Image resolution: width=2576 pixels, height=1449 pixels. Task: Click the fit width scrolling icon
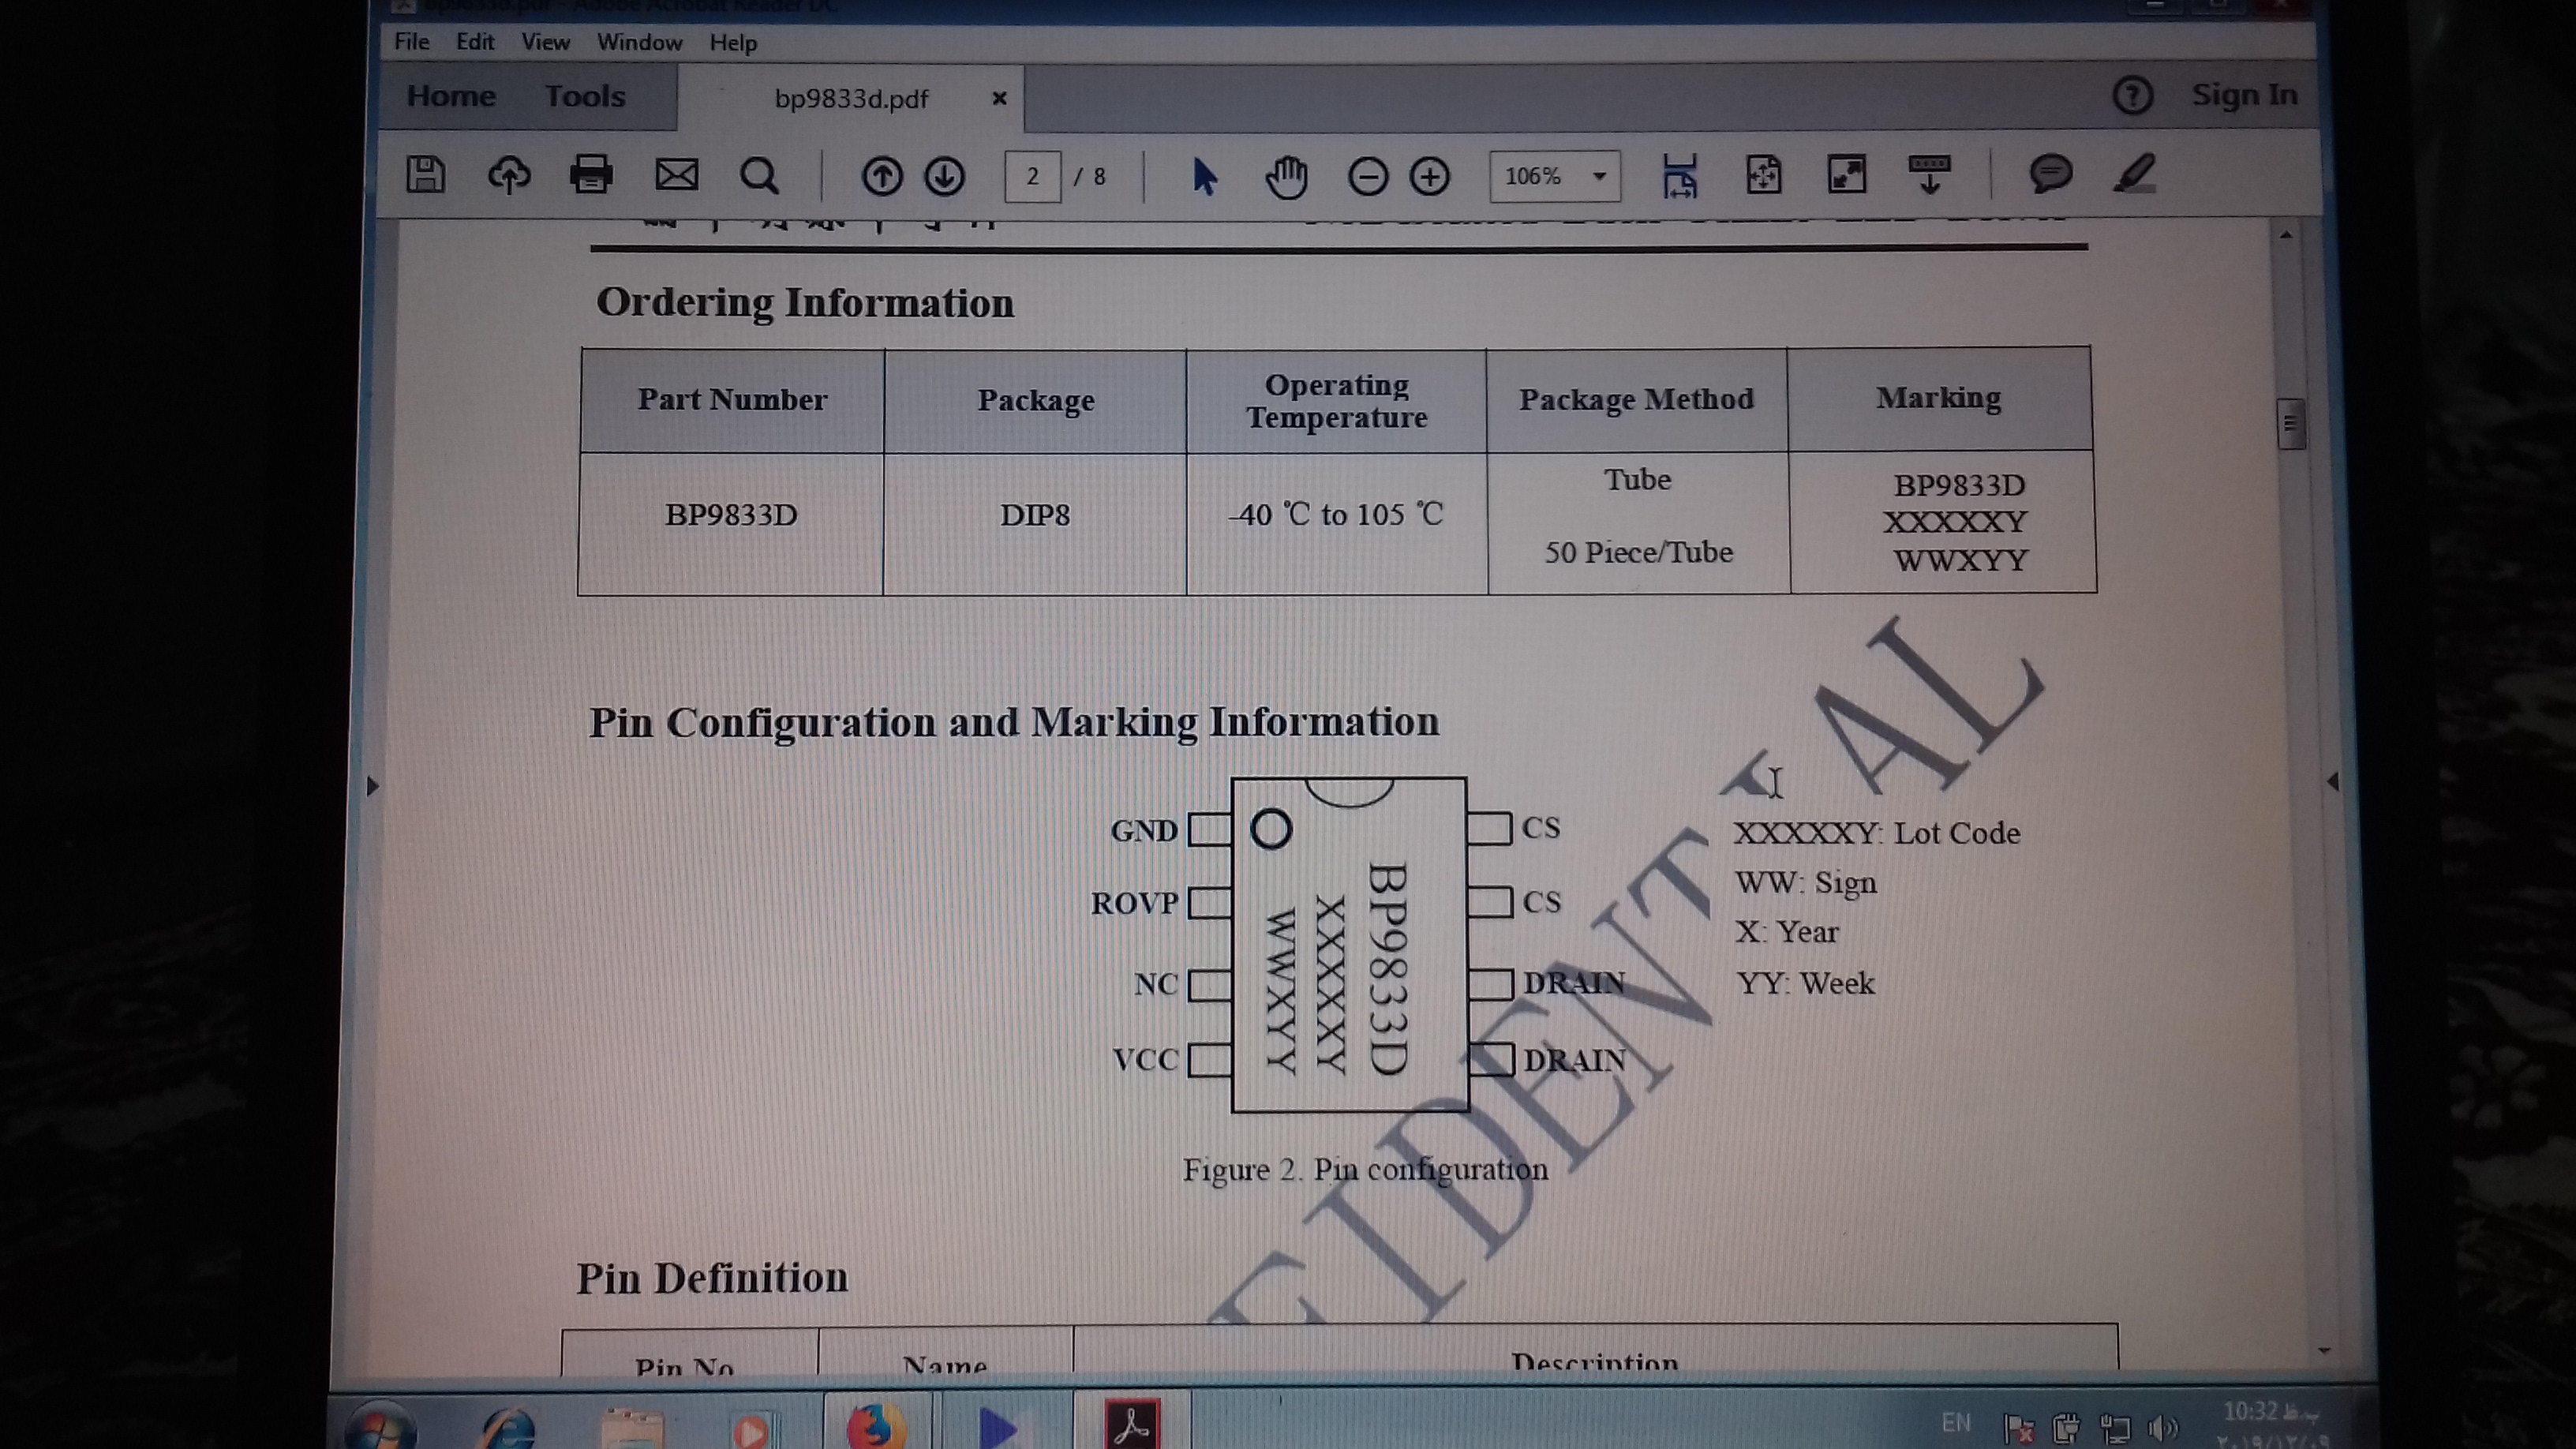pyautogui.click(x=1680, y=176)
